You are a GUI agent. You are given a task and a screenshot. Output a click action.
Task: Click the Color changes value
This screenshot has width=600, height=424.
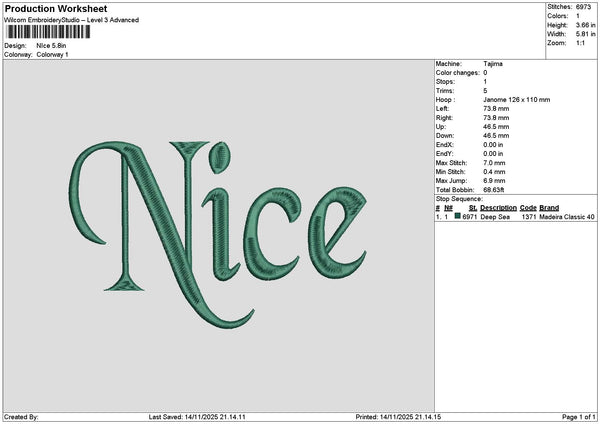[485, 73]
